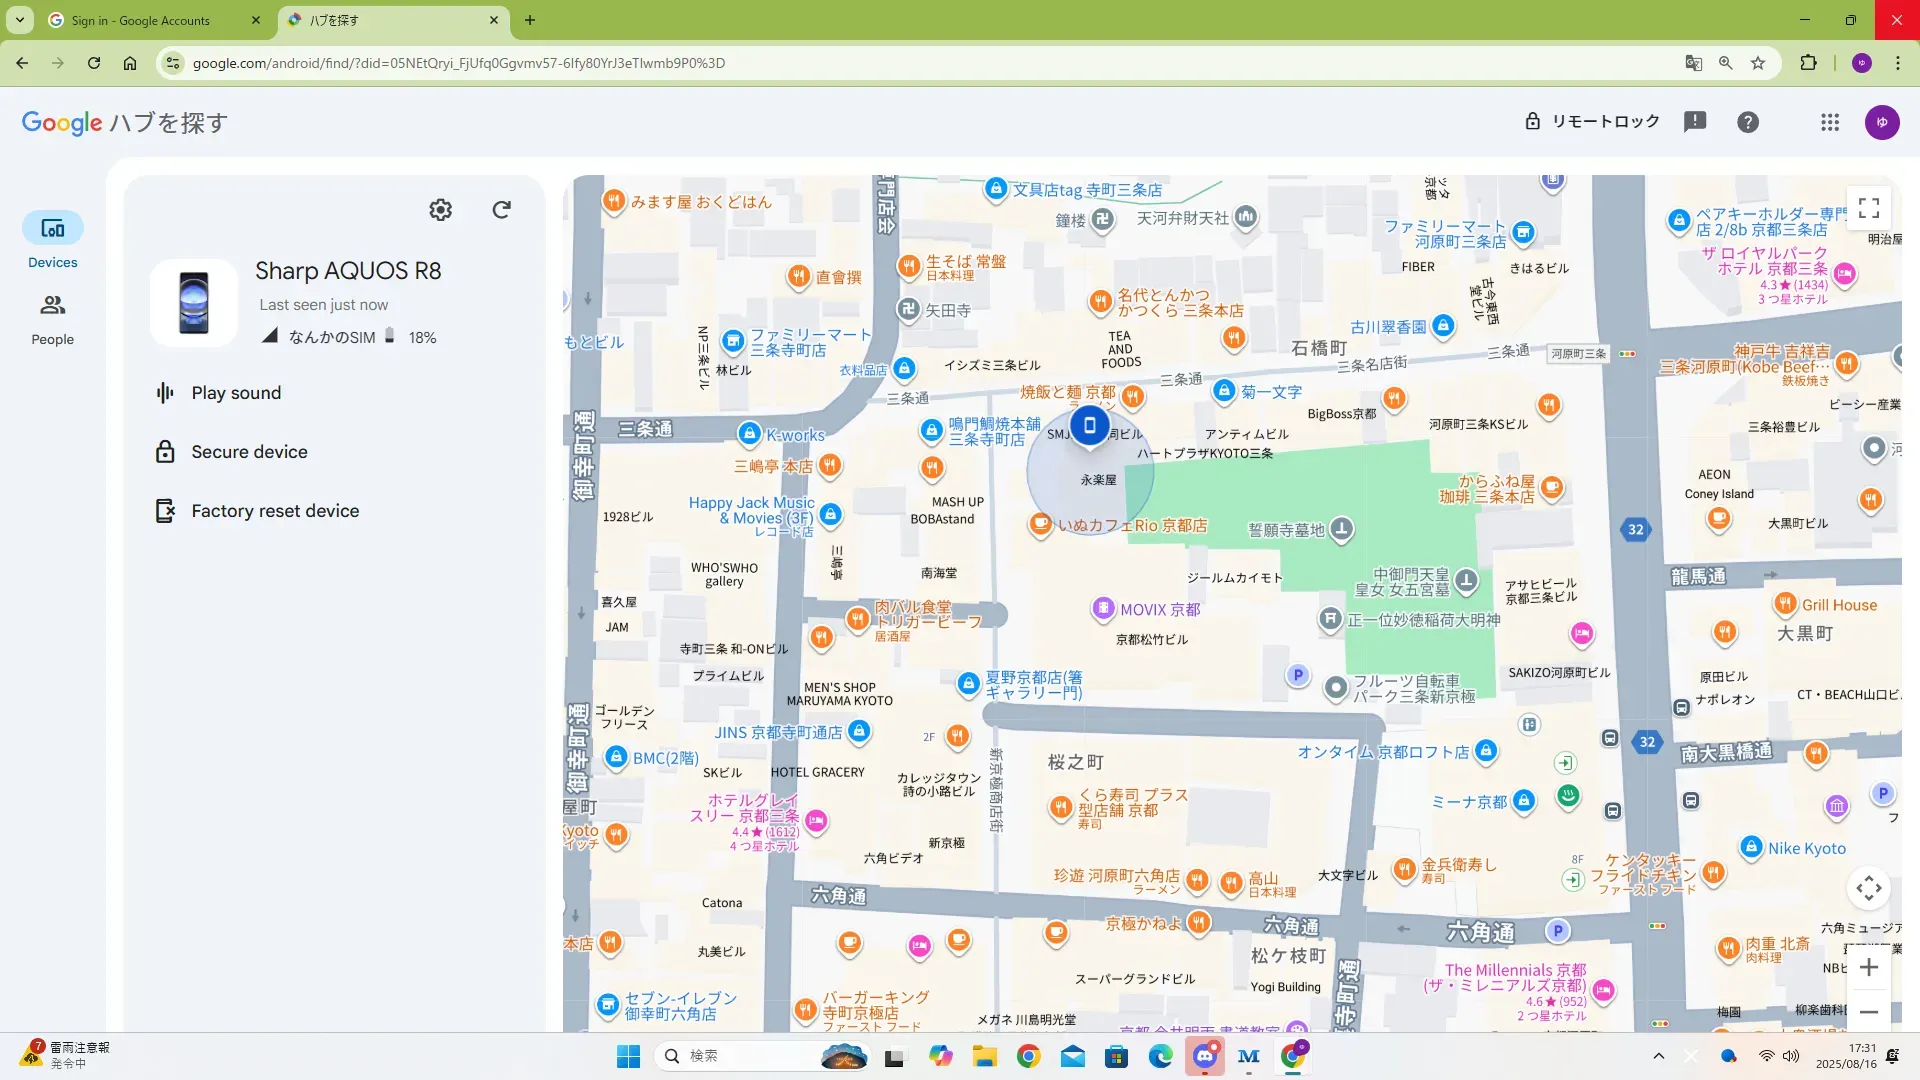Toggle fullscreen map view

tap(1868, 208)
